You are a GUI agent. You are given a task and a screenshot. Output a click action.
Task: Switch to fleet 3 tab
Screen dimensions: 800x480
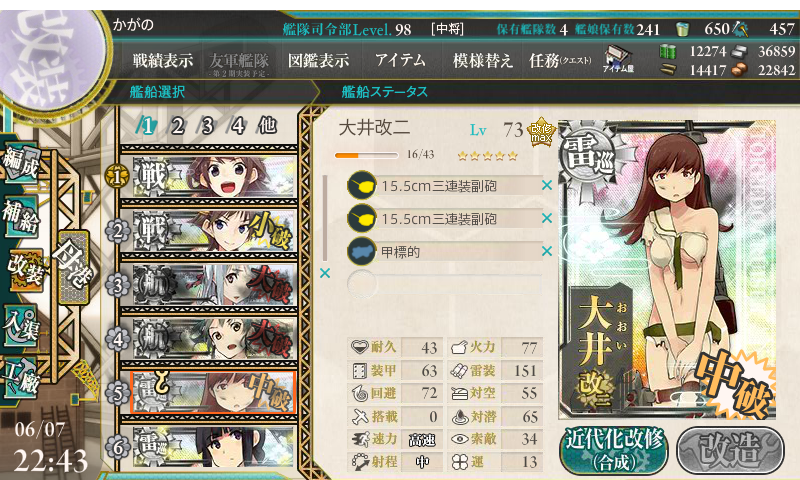pyautogui.click(x=207, y=125)
